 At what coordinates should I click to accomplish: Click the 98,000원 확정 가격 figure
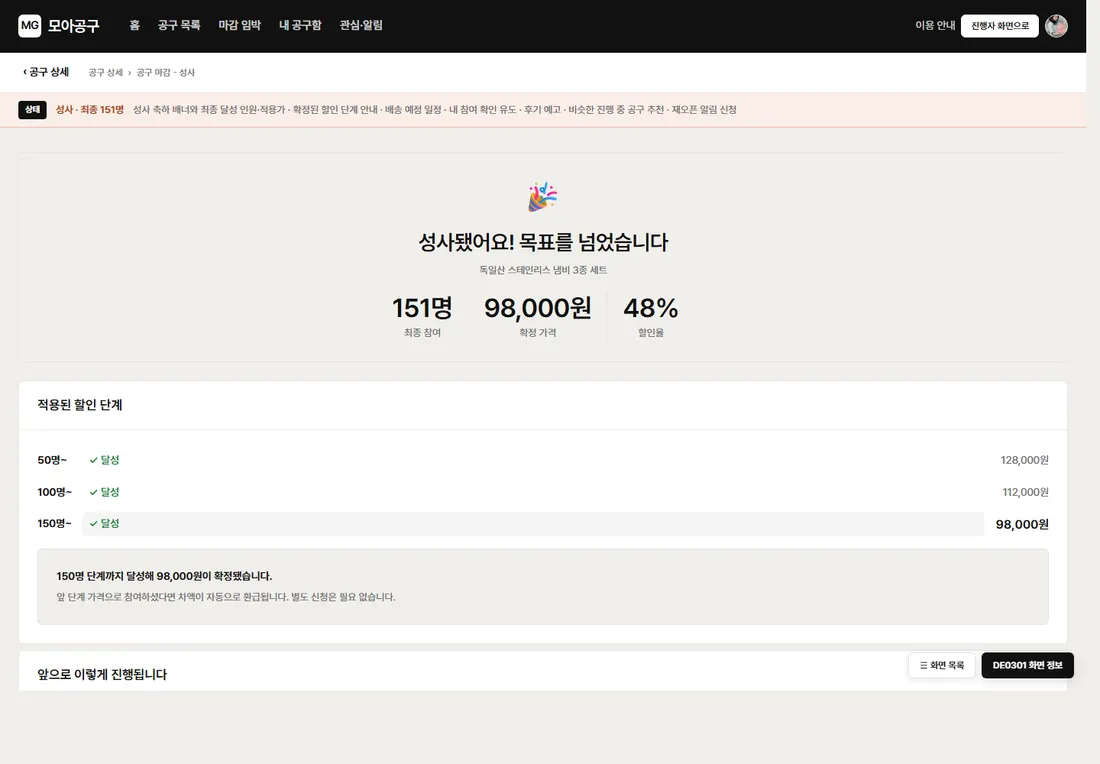click(x=537, y=308)
